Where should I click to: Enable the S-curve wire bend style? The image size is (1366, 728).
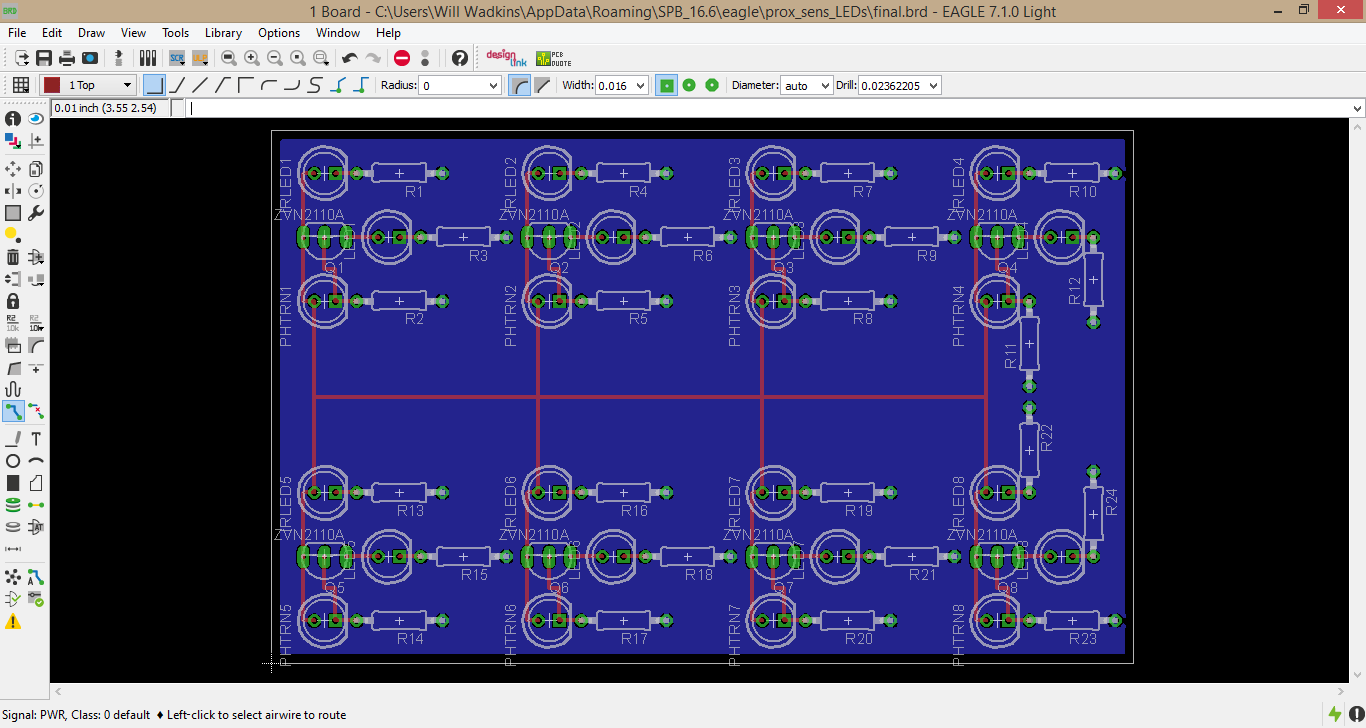coord(316,85)
